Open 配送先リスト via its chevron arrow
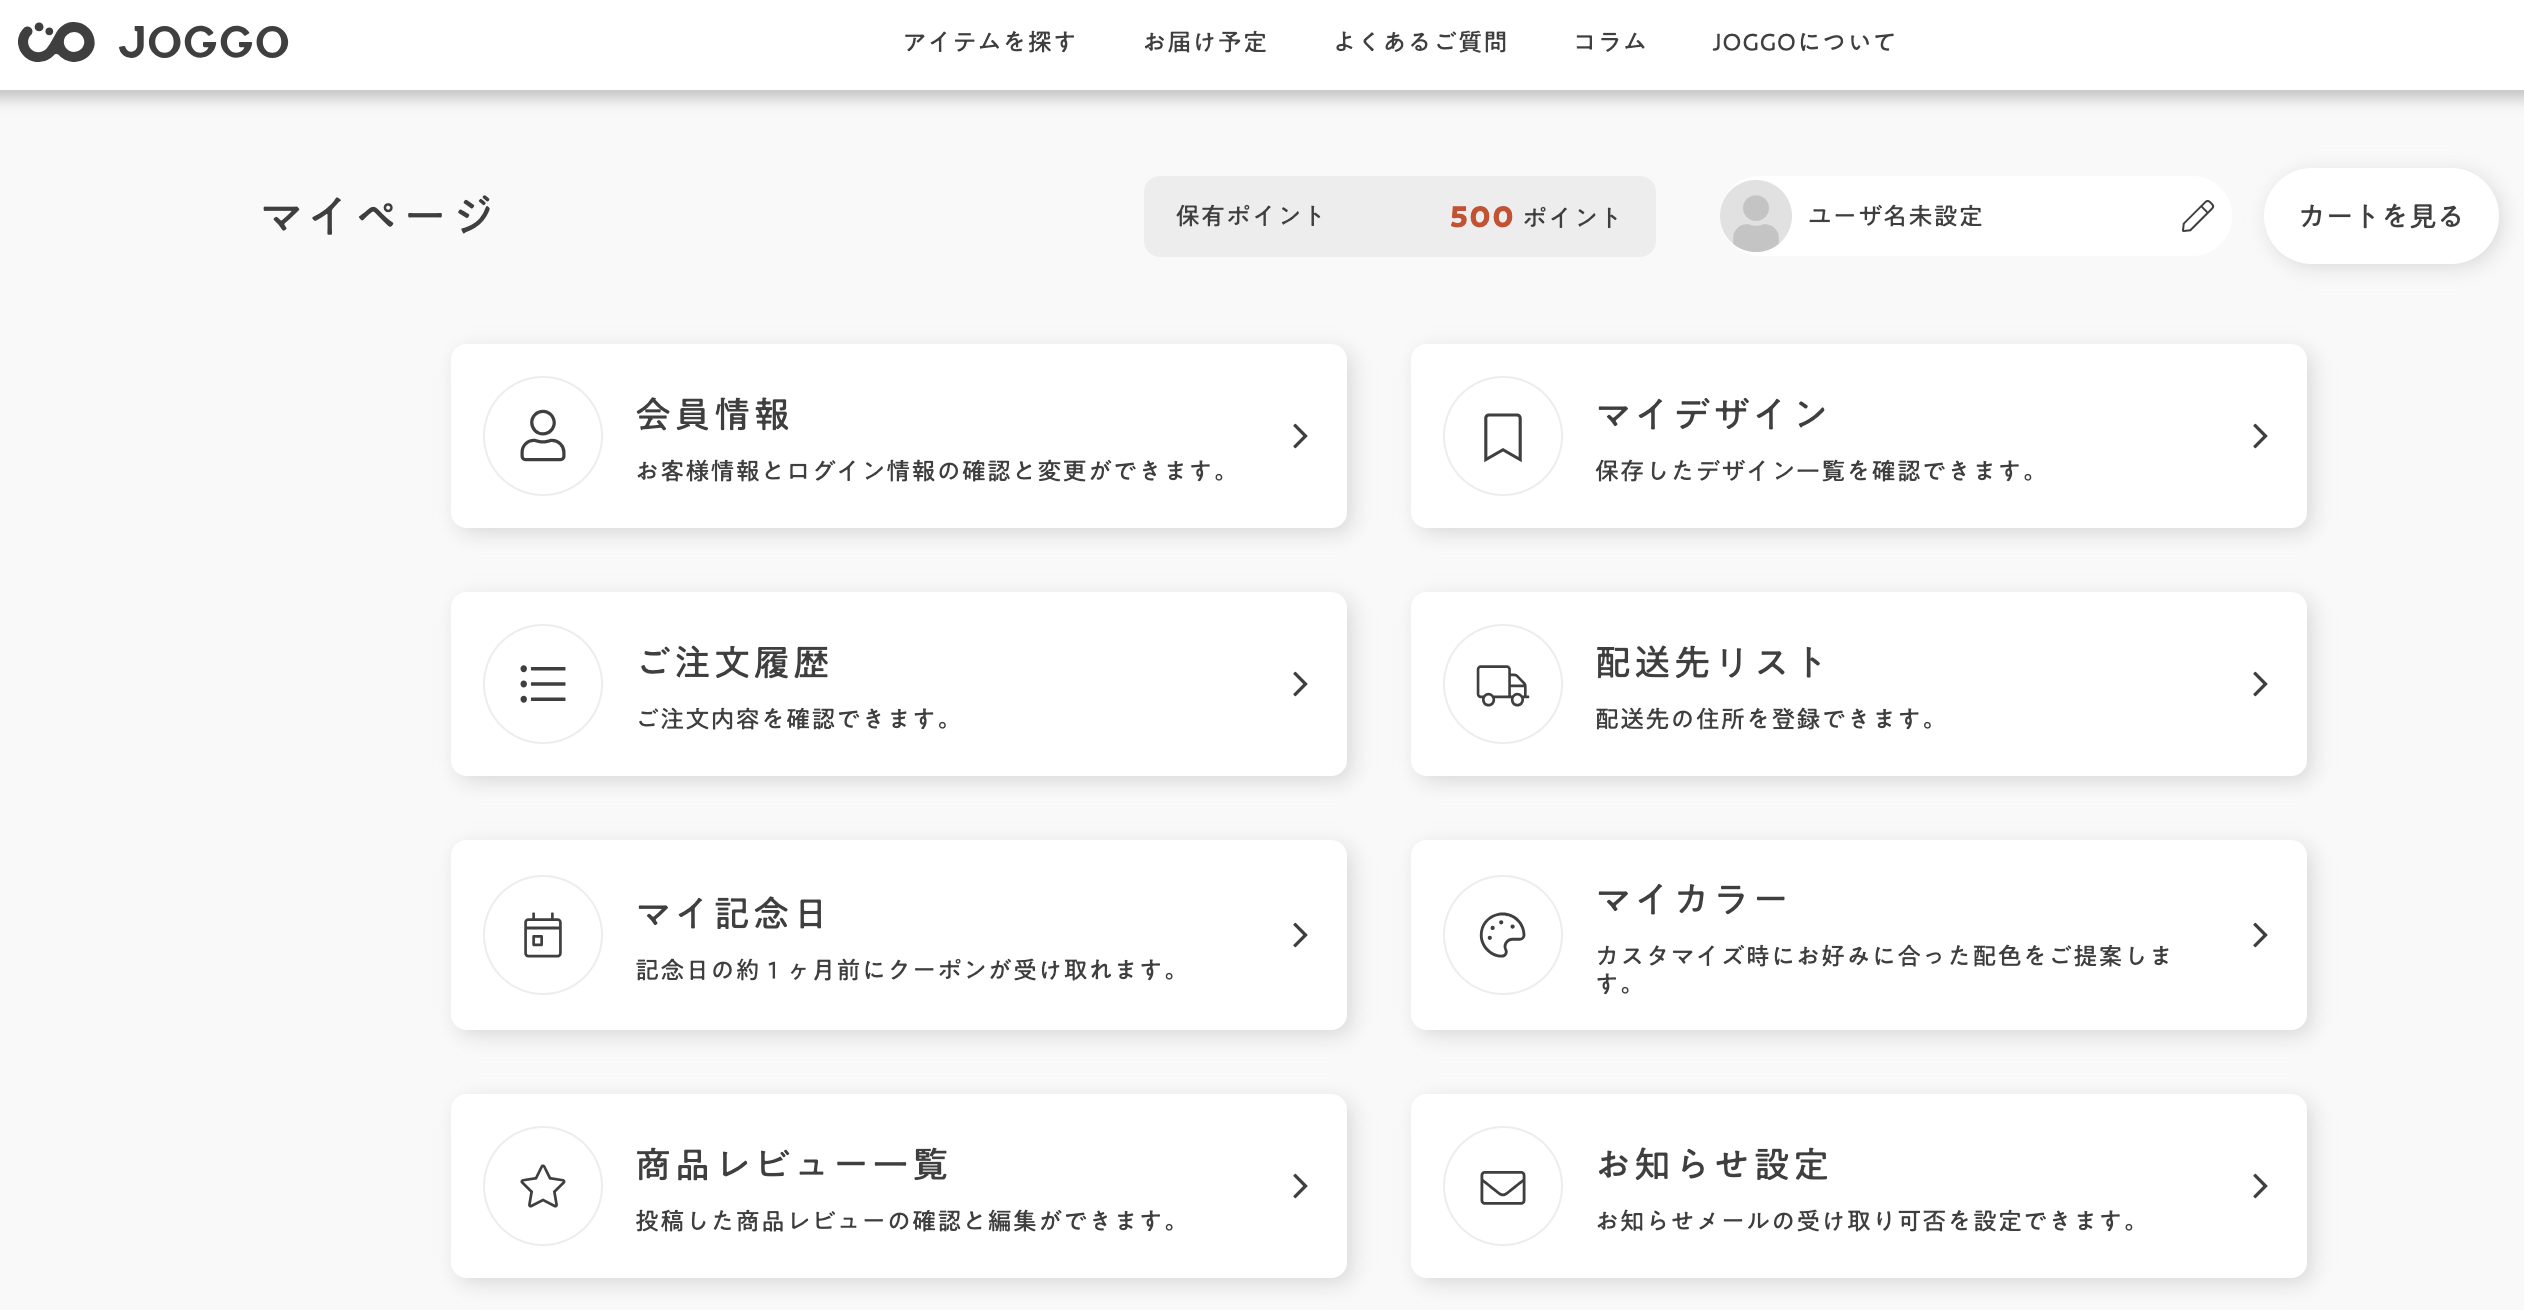 point(2259,684)
